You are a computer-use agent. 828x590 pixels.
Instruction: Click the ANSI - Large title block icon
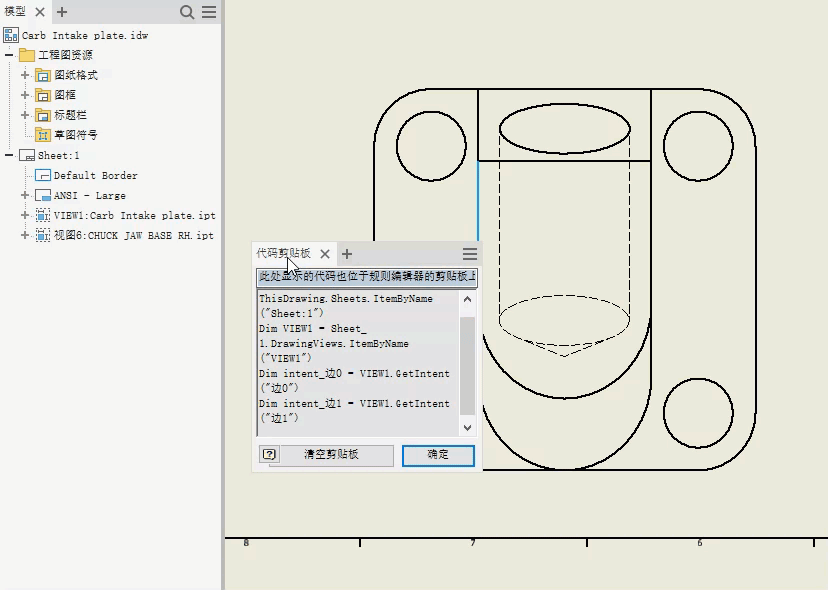pos(43,195)
